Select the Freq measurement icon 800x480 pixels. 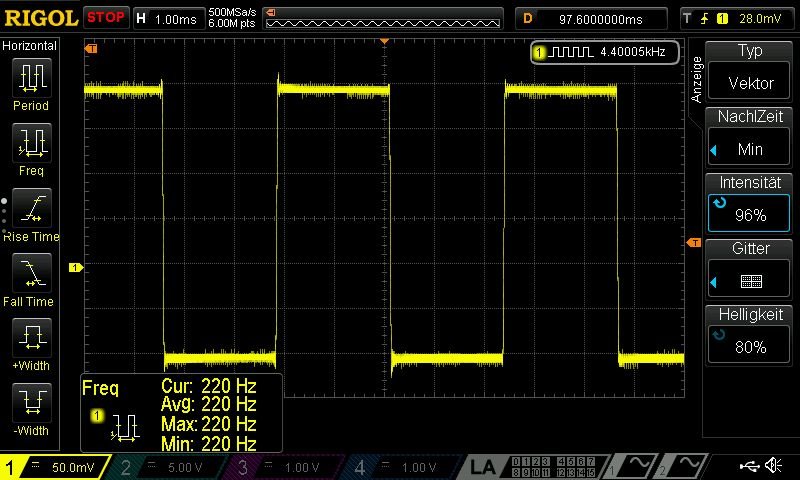[x=32, y=143]
